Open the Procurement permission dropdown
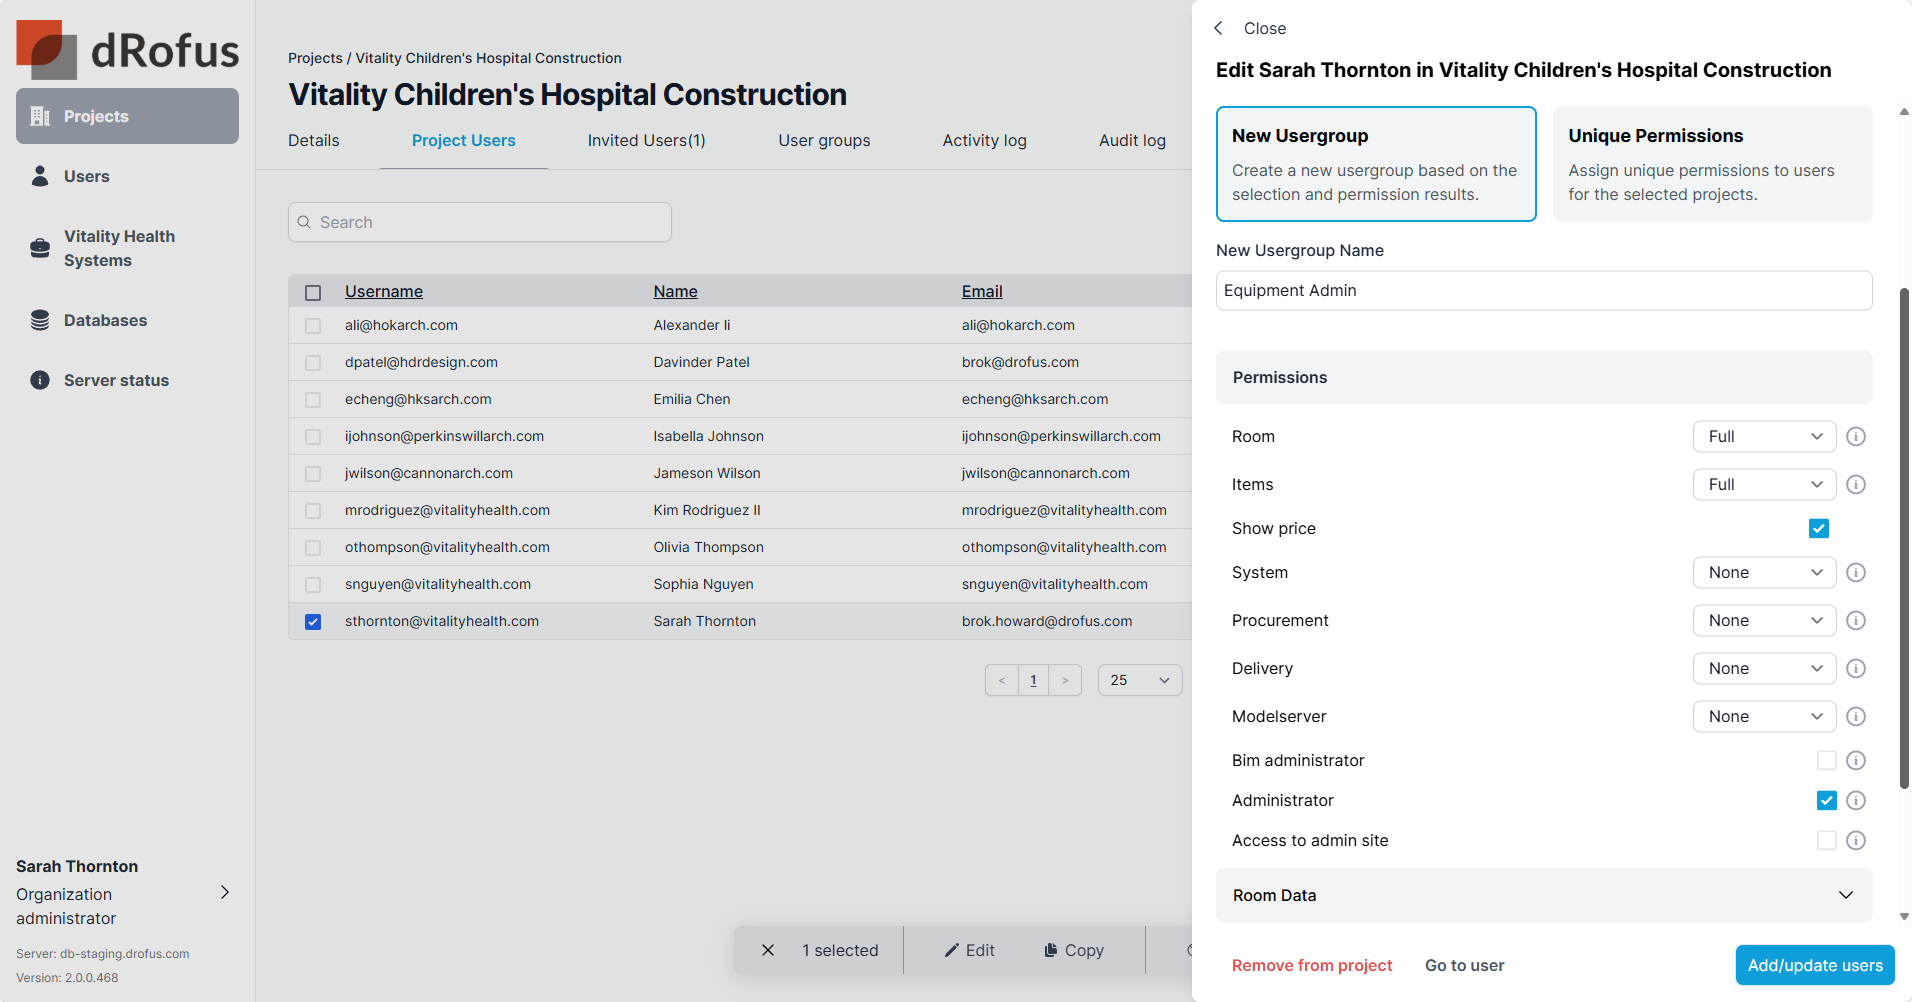1912x1002 pixels. coord(1764,620)
